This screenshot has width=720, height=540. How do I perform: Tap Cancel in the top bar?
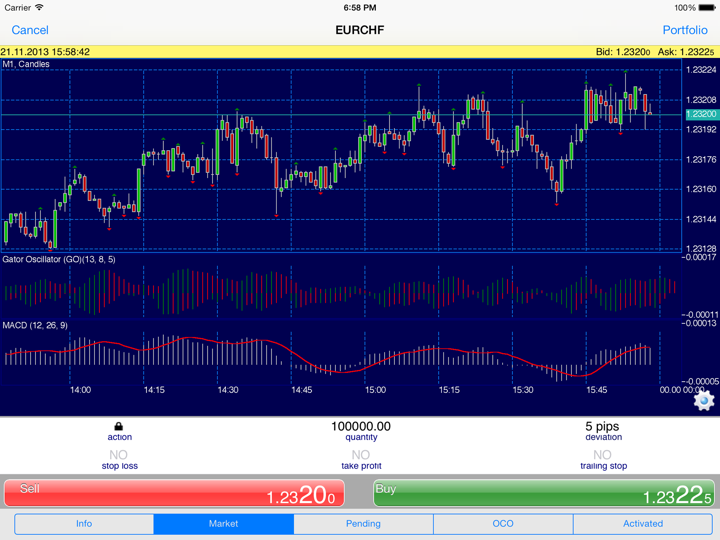coord(30,30)
